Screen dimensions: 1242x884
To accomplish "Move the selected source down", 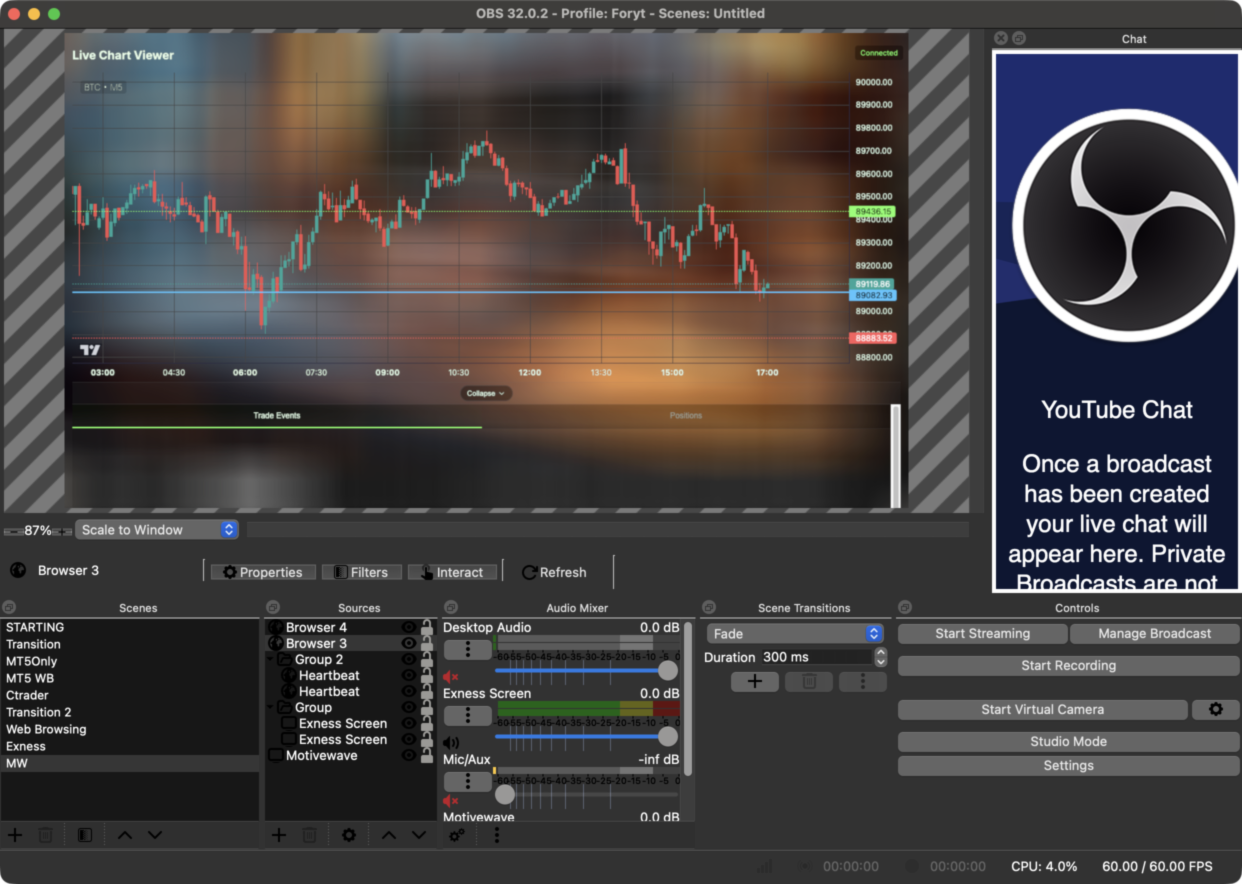I will tap(419, 835).
